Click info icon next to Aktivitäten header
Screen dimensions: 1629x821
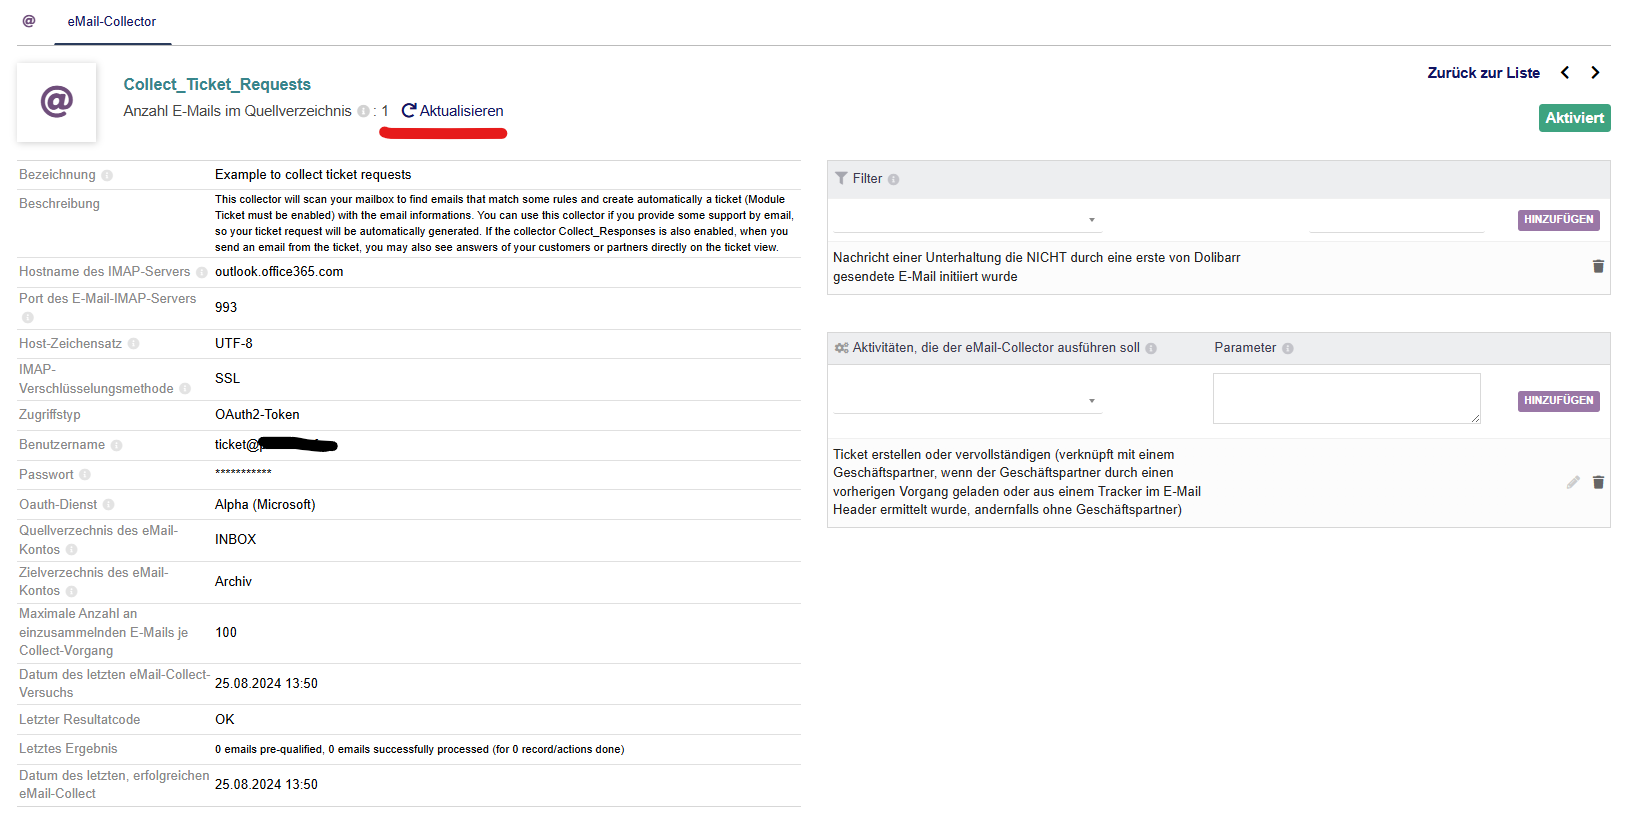coord(1151,348)
